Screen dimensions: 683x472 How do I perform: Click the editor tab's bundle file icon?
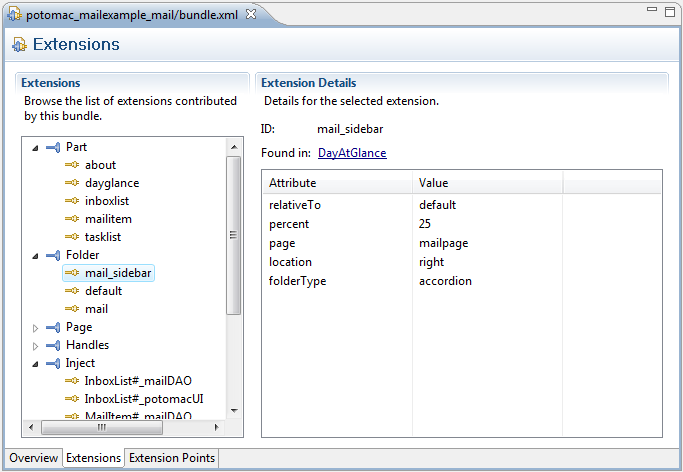(14, 14)
